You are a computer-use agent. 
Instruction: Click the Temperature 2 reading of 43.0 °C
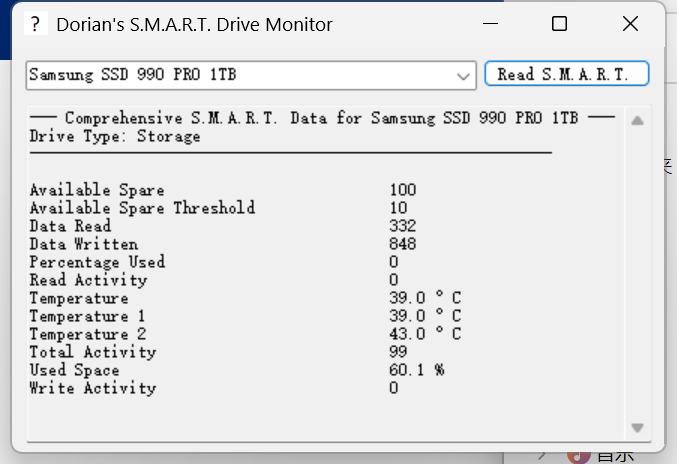[425, 334]
